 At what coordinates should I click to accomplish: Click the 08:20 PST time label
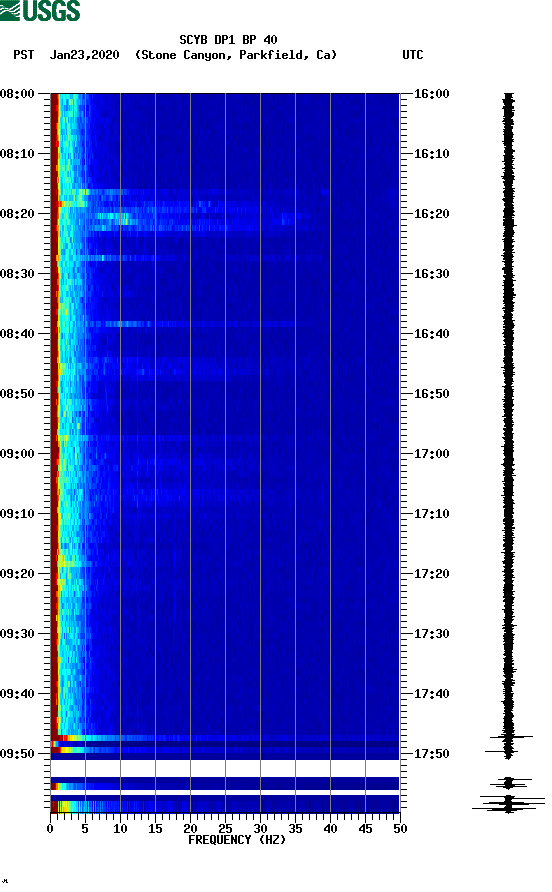[x=17, y=214]
